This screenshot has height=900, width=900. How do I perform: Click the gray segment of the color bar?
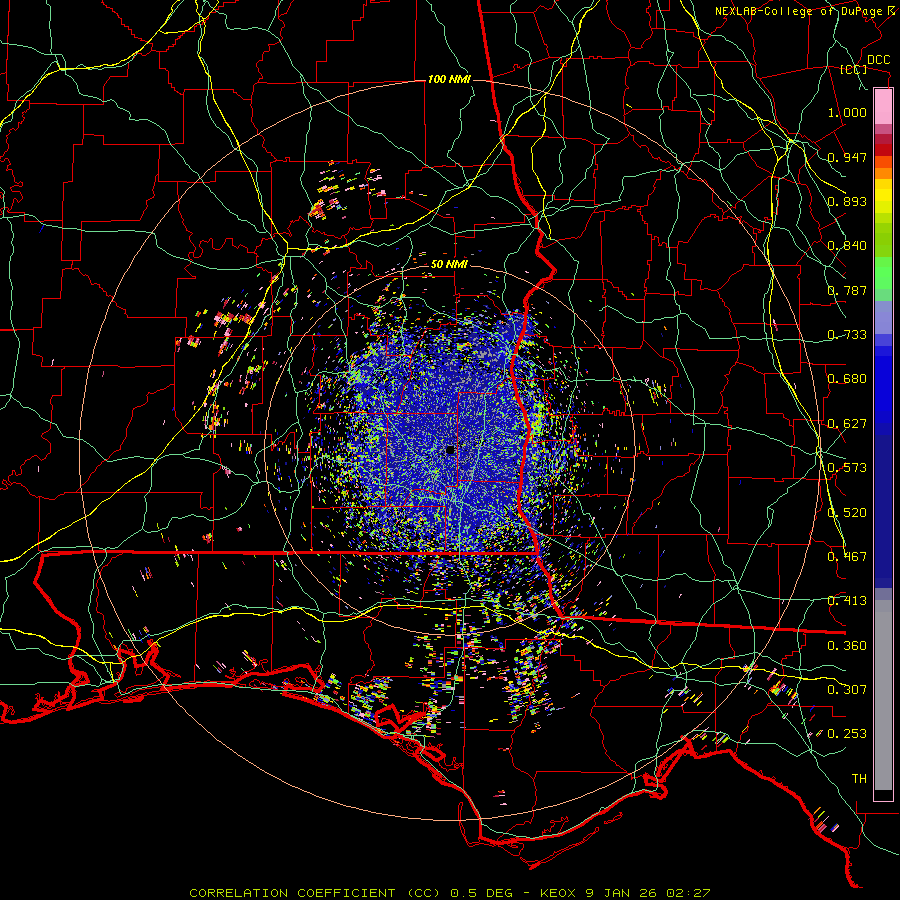click(883, 695)
